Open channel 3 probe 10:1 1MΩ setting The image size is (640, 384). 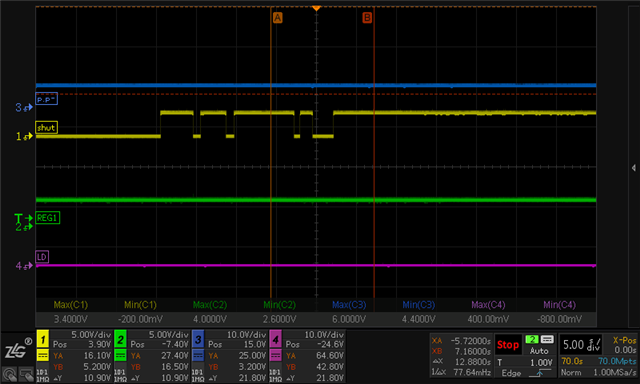198,375
